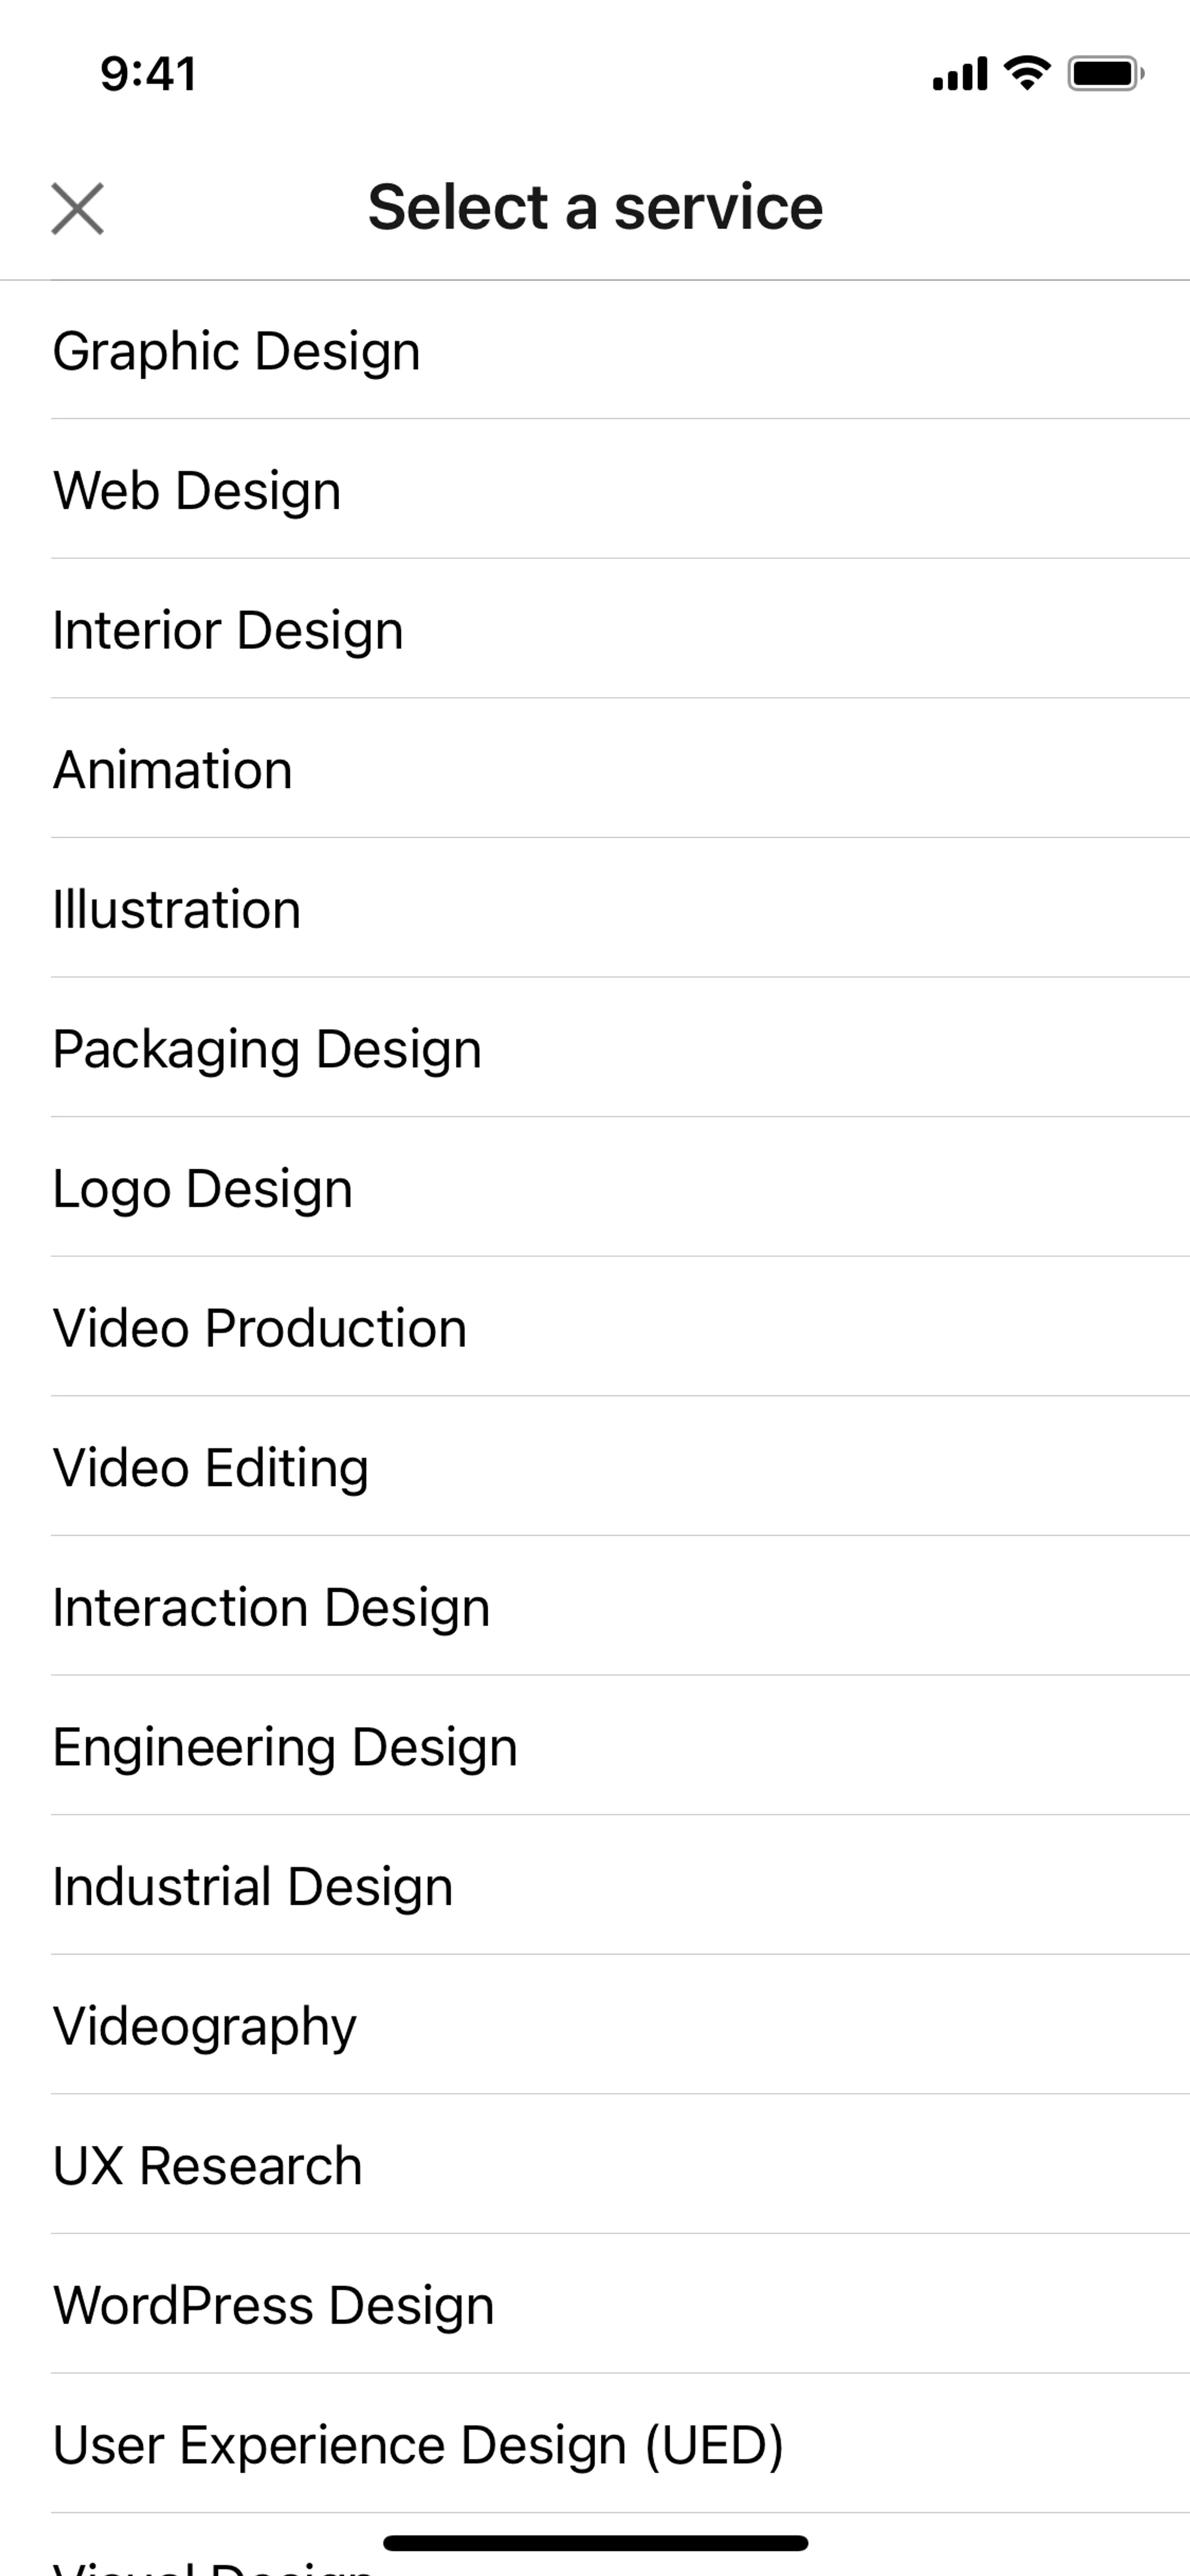Select User Experience Design (UED)
The image size is (1190, 2576).
click(x=418, y=2445)
